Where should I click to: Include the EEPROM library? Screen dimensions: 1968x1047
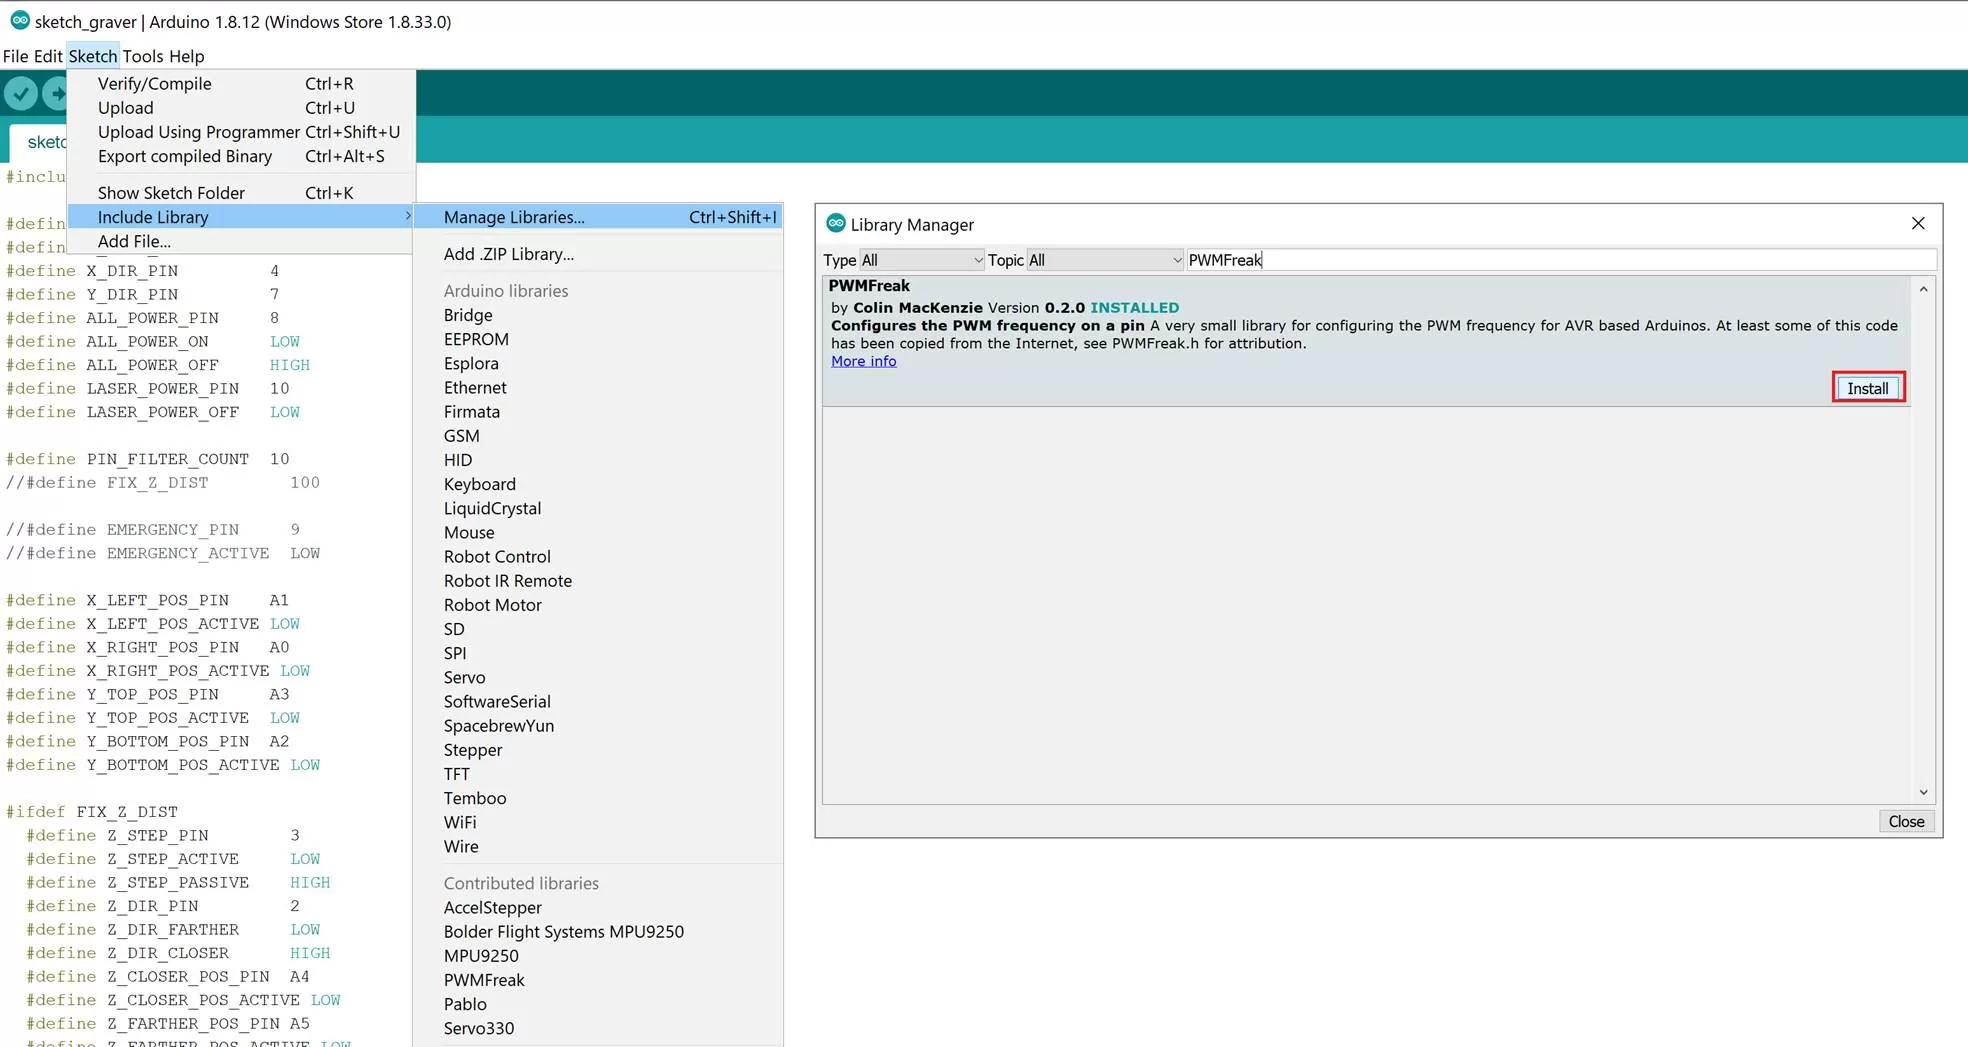[598, 339]
